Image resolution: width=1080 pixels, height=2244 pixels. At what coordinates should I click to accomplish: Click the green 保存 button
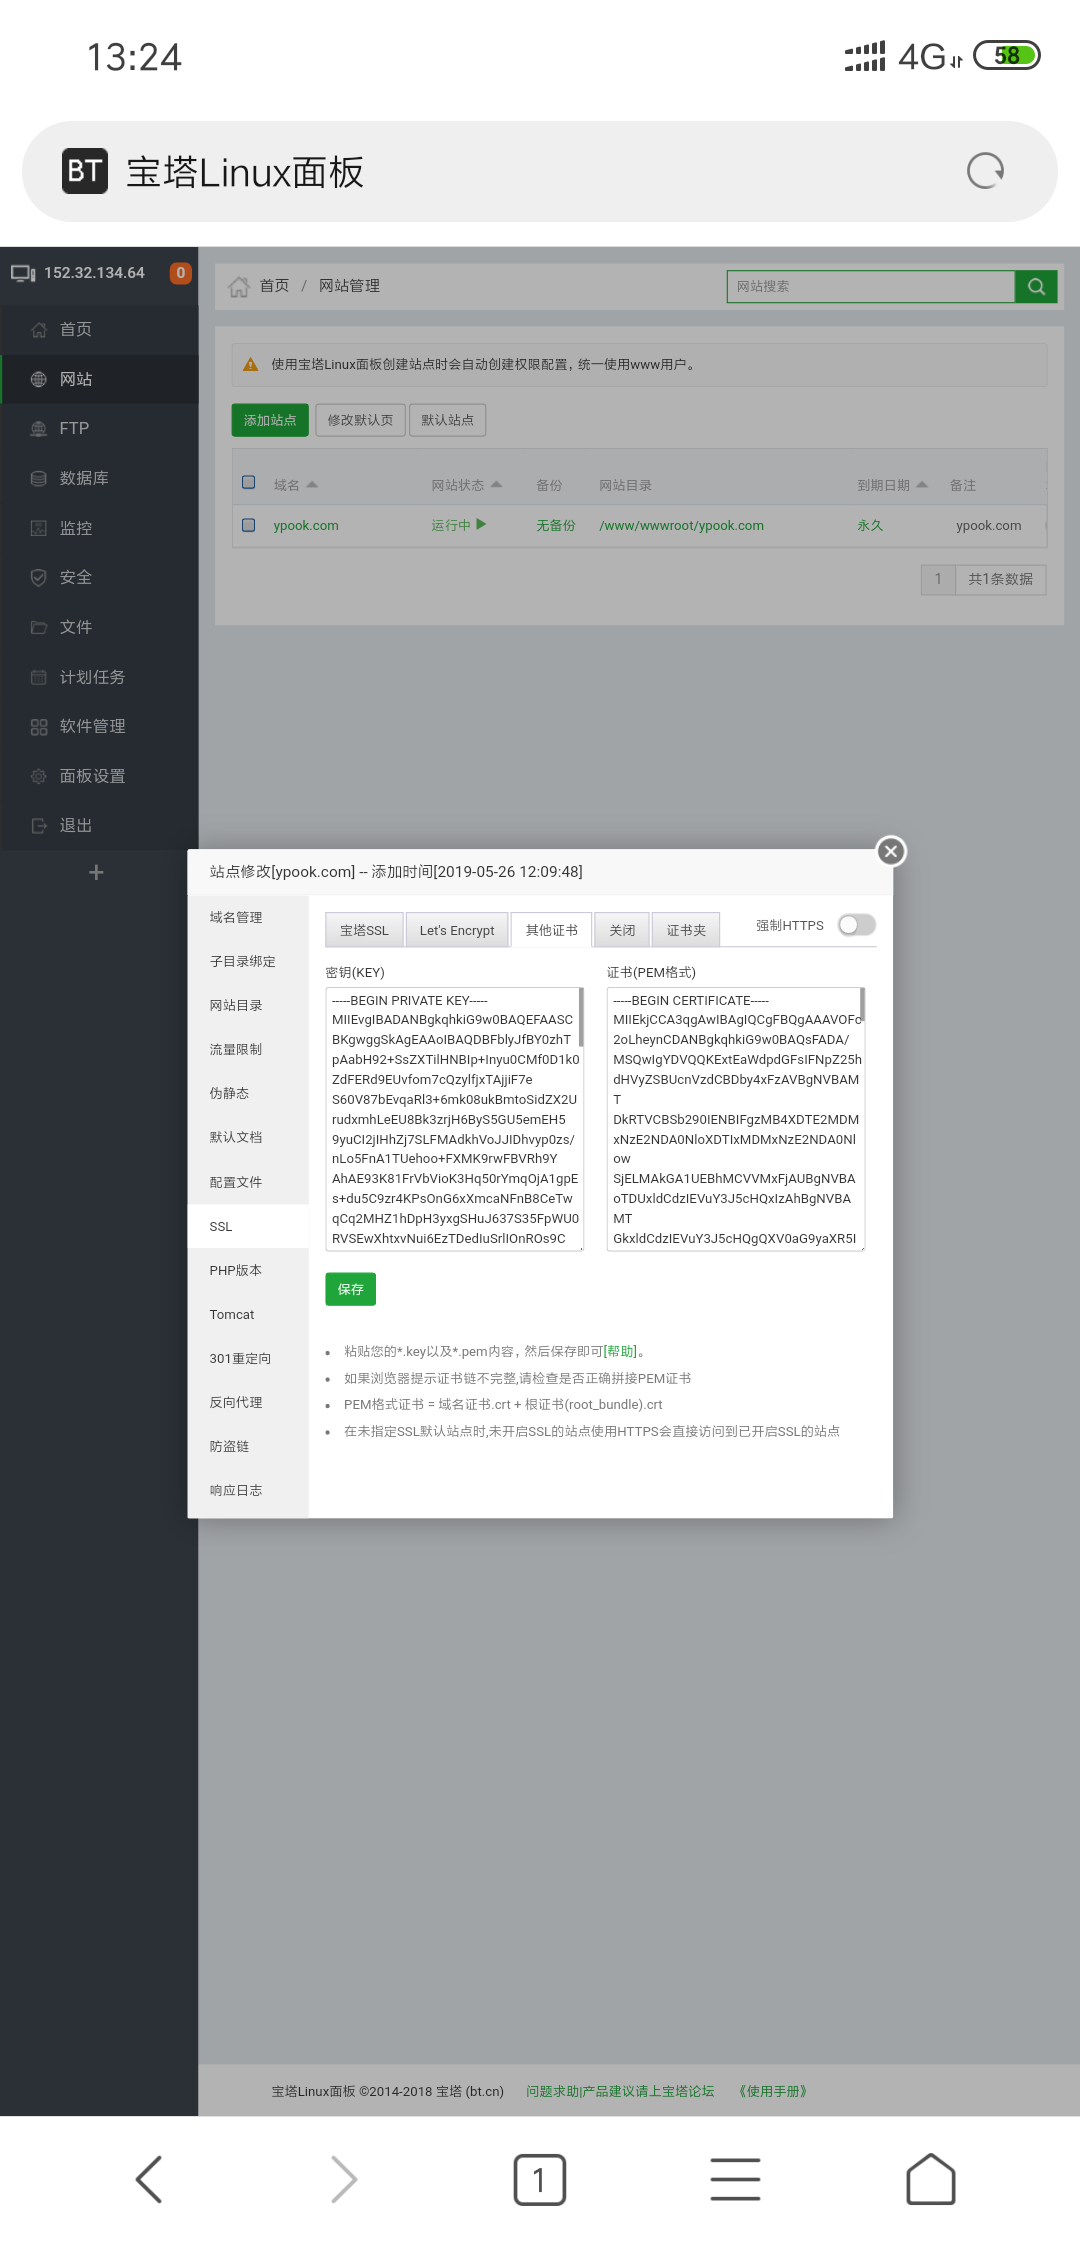coord(351,1289)
